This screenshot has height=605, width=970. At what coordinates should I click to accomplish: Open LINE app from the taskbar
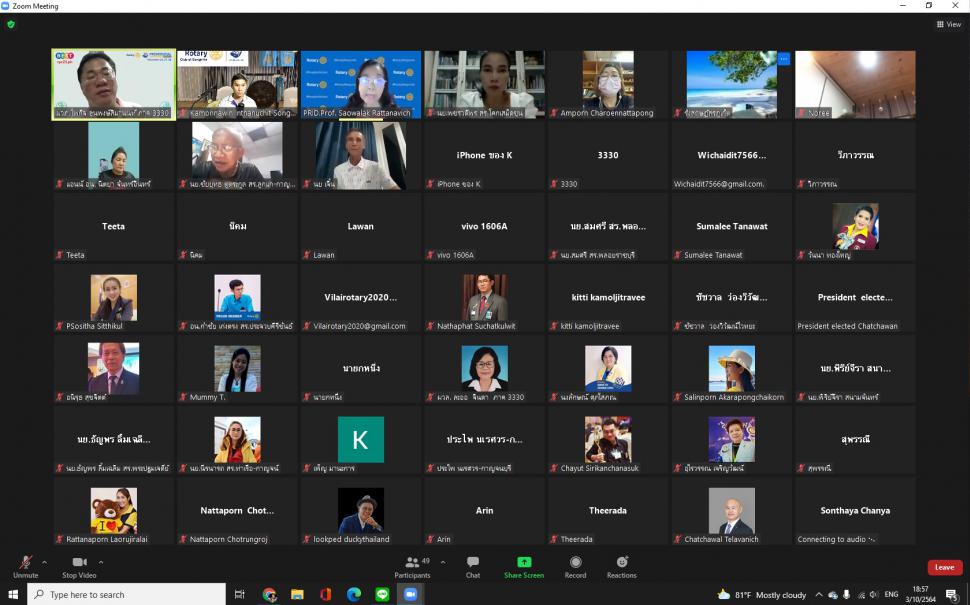pos(381,595)
